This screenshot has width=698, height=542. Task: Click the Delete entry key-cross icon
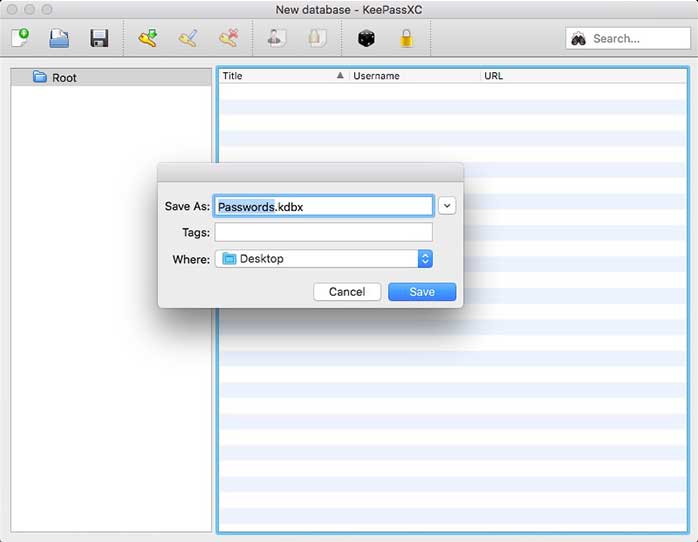coord(229,38)
